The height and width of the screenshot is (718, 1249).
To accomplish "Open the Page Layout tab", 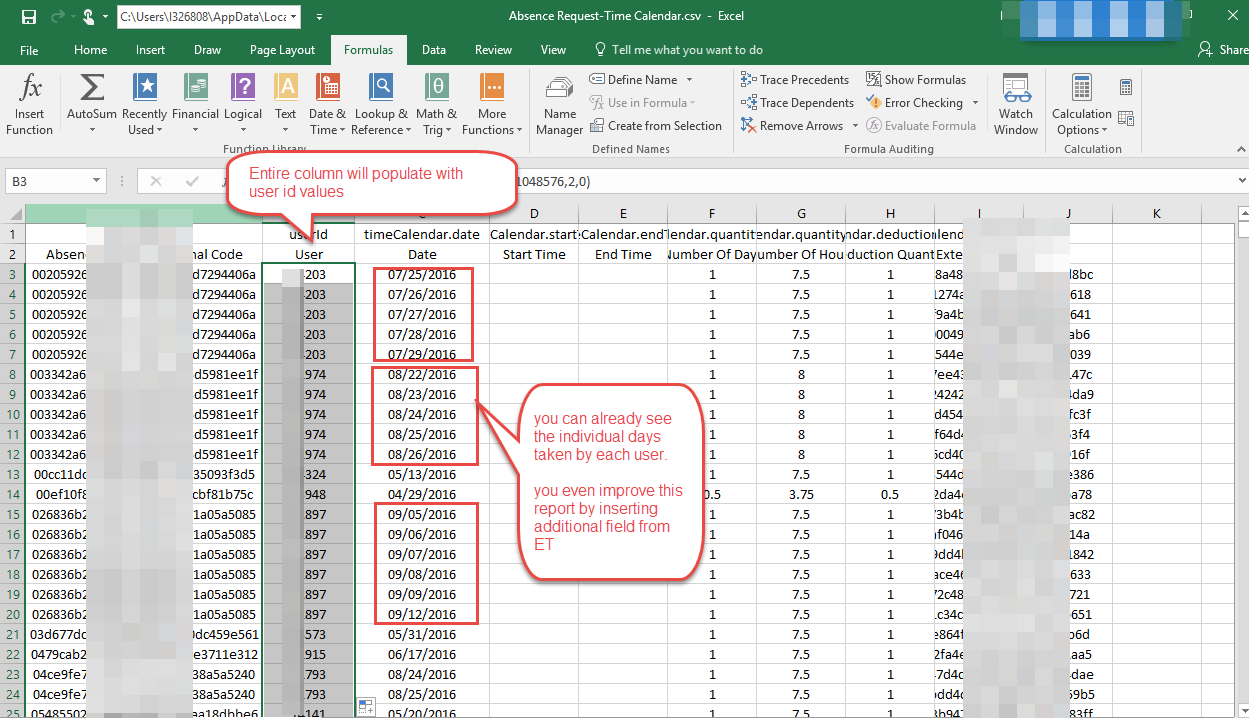I will point(282,50).
